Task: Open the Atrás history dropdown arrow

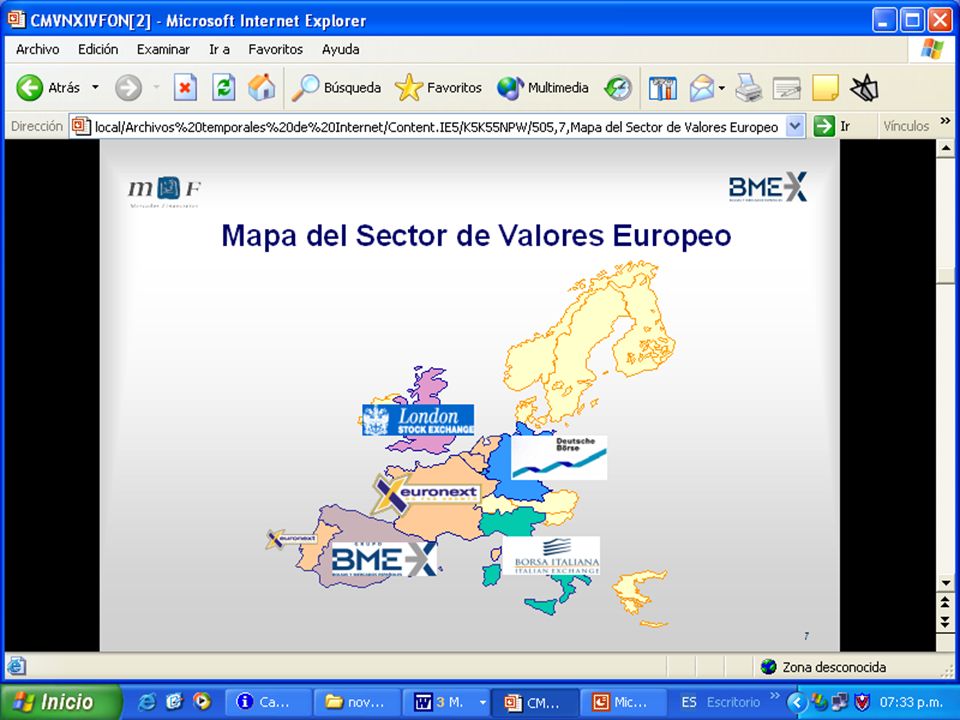Action: (x=96, y=88)
